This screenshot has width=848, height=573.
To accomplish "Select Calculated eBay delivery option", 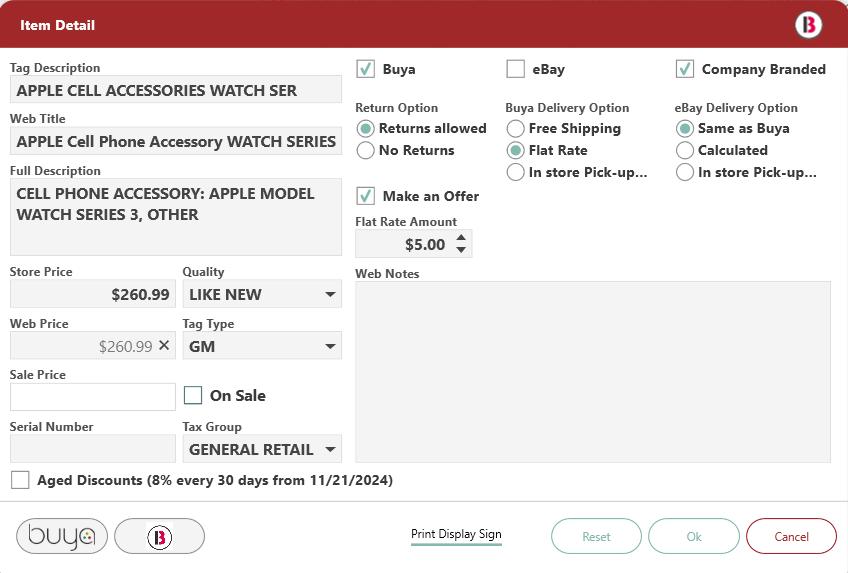I will click(685, 150).
